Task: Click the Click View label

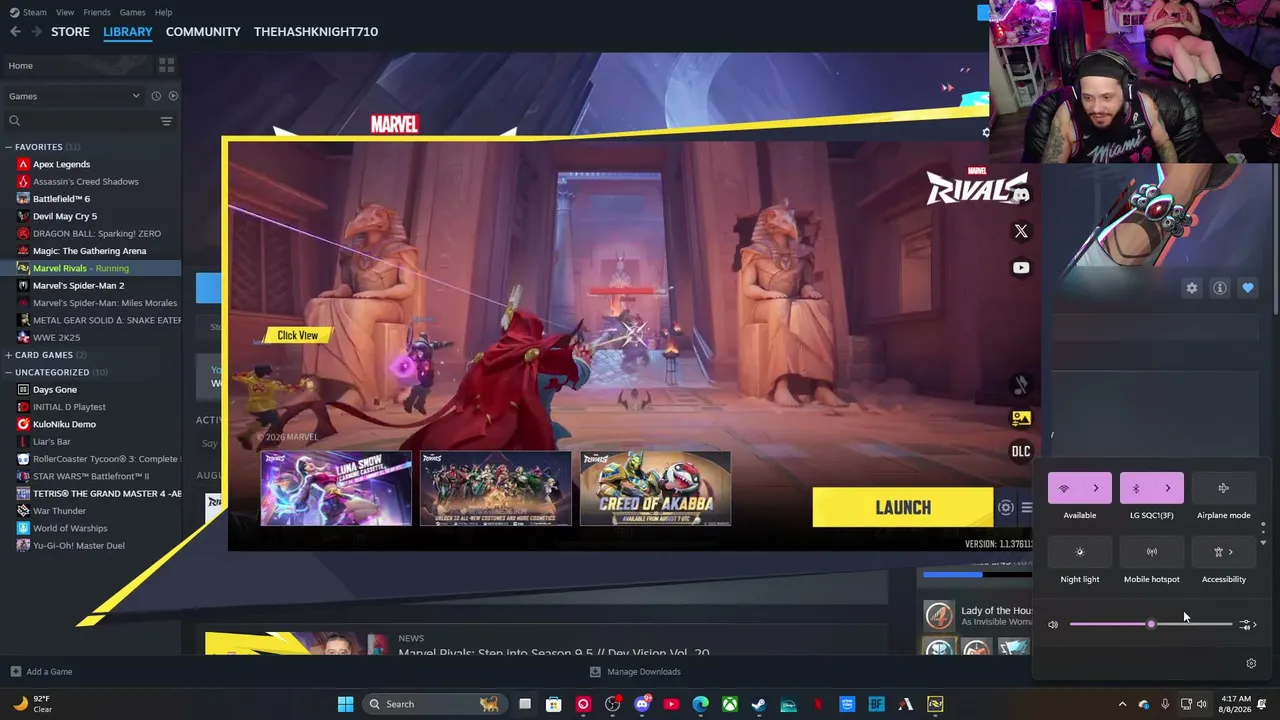Action: [x=298, y=336]
